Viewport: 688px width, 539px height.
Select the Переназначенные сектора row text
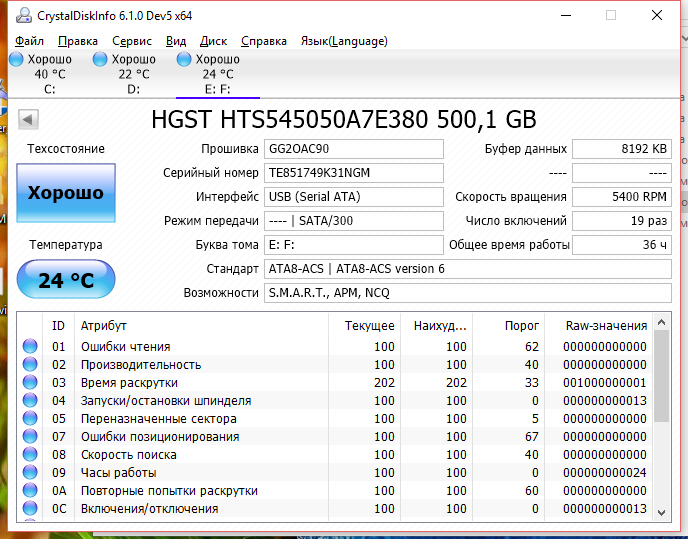coord(158,419)
